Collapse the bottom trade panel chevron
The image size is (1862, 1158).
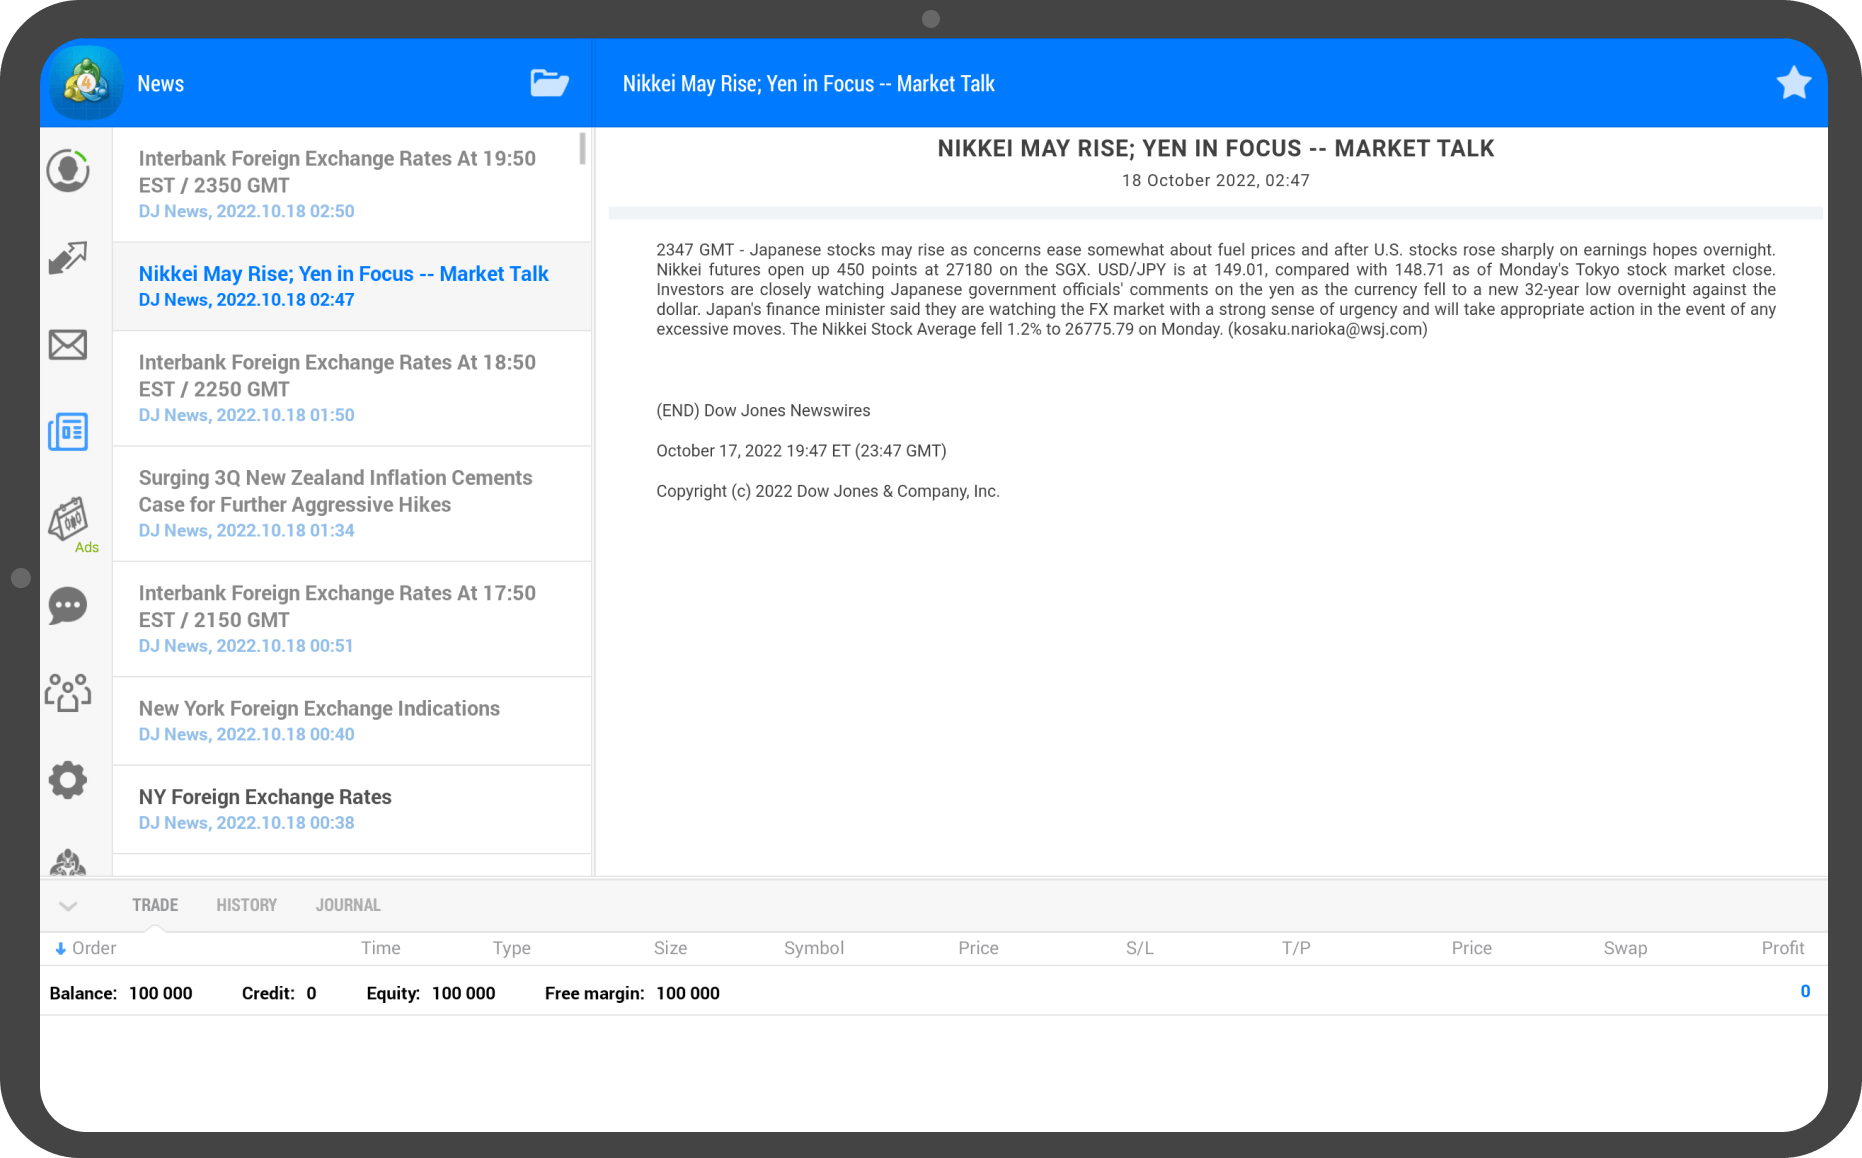[x=68, y=906]
